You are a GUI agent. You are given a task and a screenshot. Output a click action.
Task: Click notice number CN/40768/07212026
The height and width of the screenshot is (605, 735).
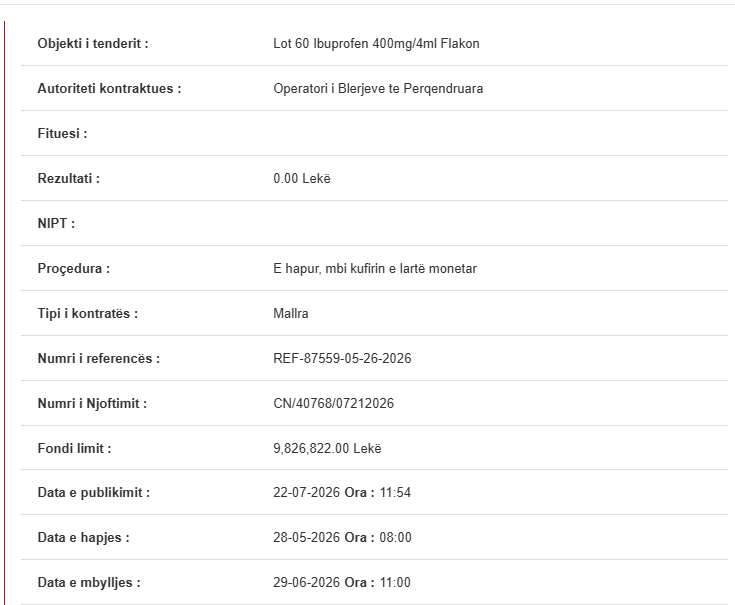pyautogui.click(x=333, y=403)
